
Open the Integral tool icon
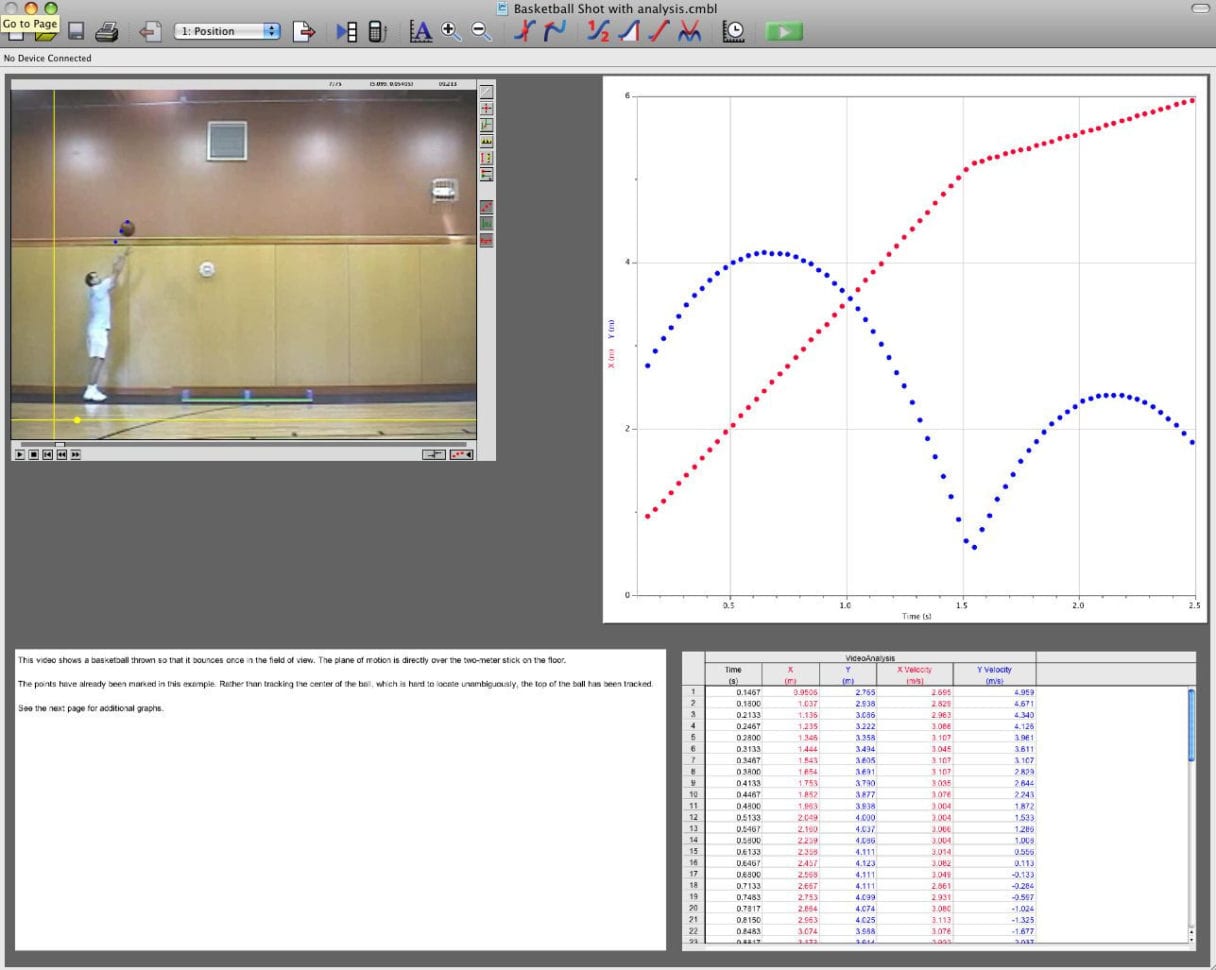628,32
